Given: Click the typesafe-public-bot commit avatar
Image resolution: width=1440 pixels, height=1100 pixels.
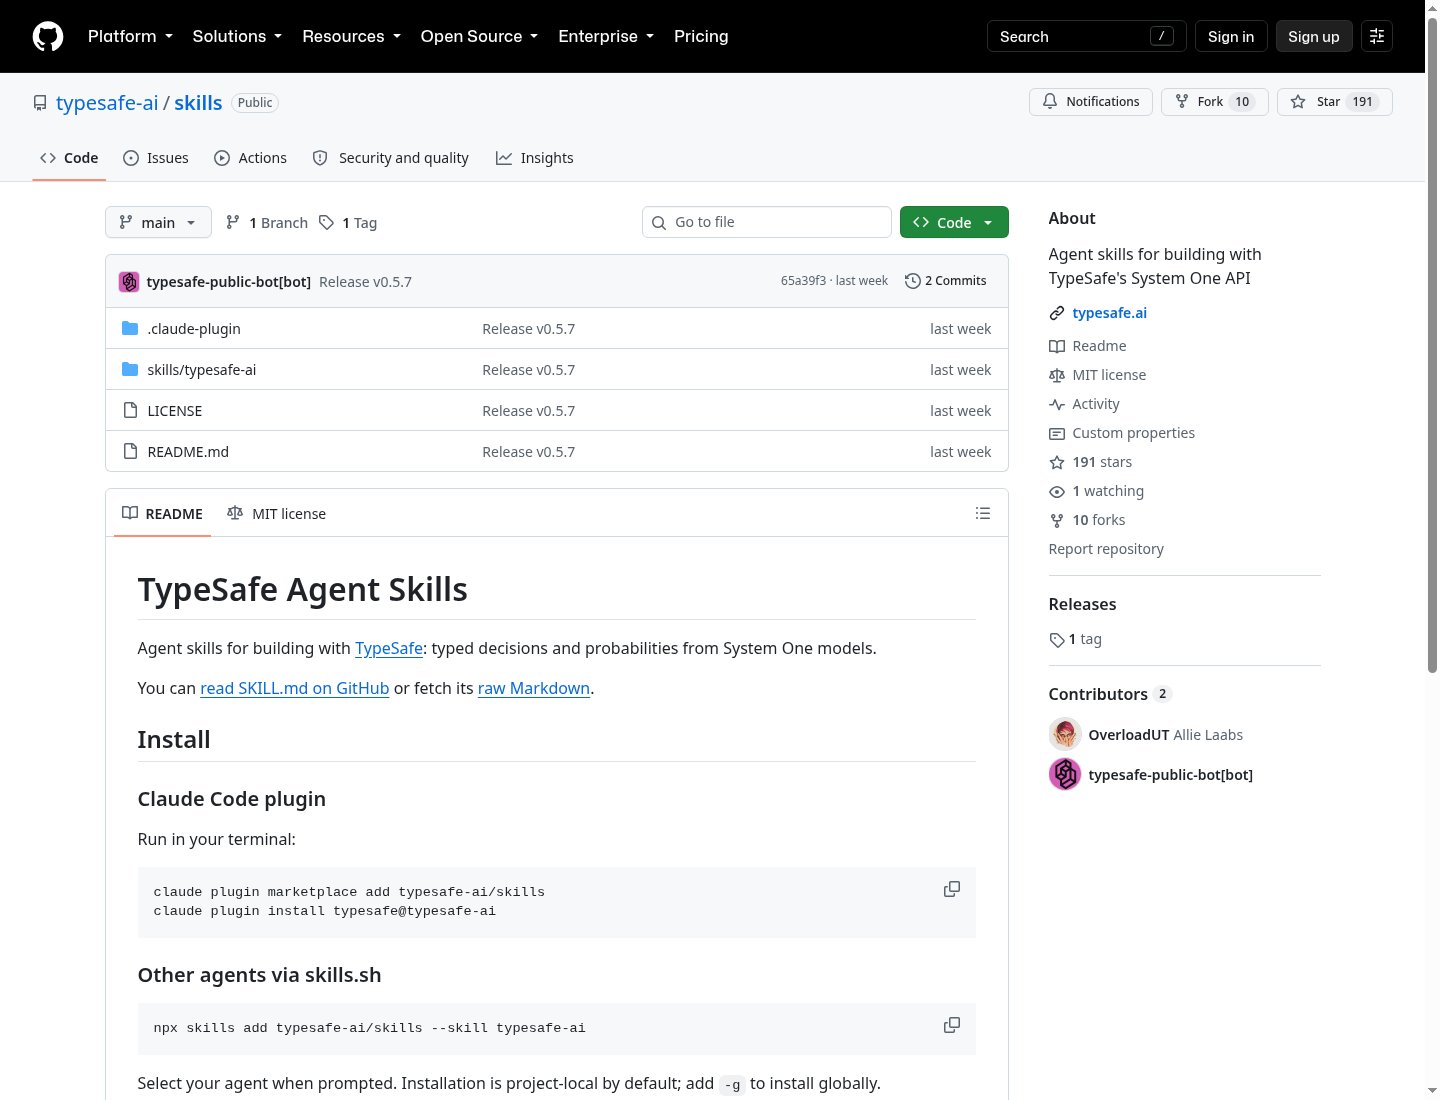Looking at the screenshot, I should pos(129,282).
